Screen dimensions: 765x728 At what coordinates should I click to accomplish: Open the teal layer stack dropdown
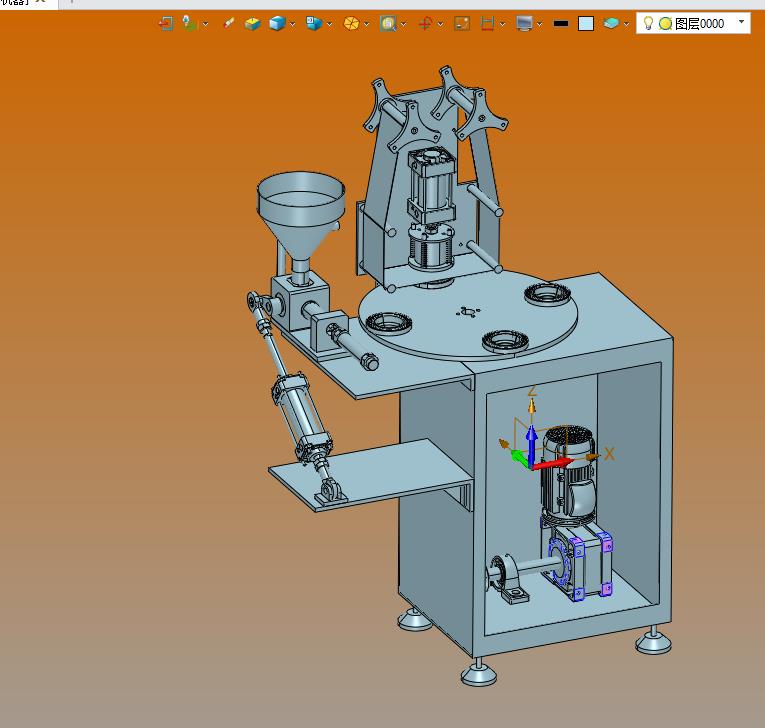pos(626,24)
